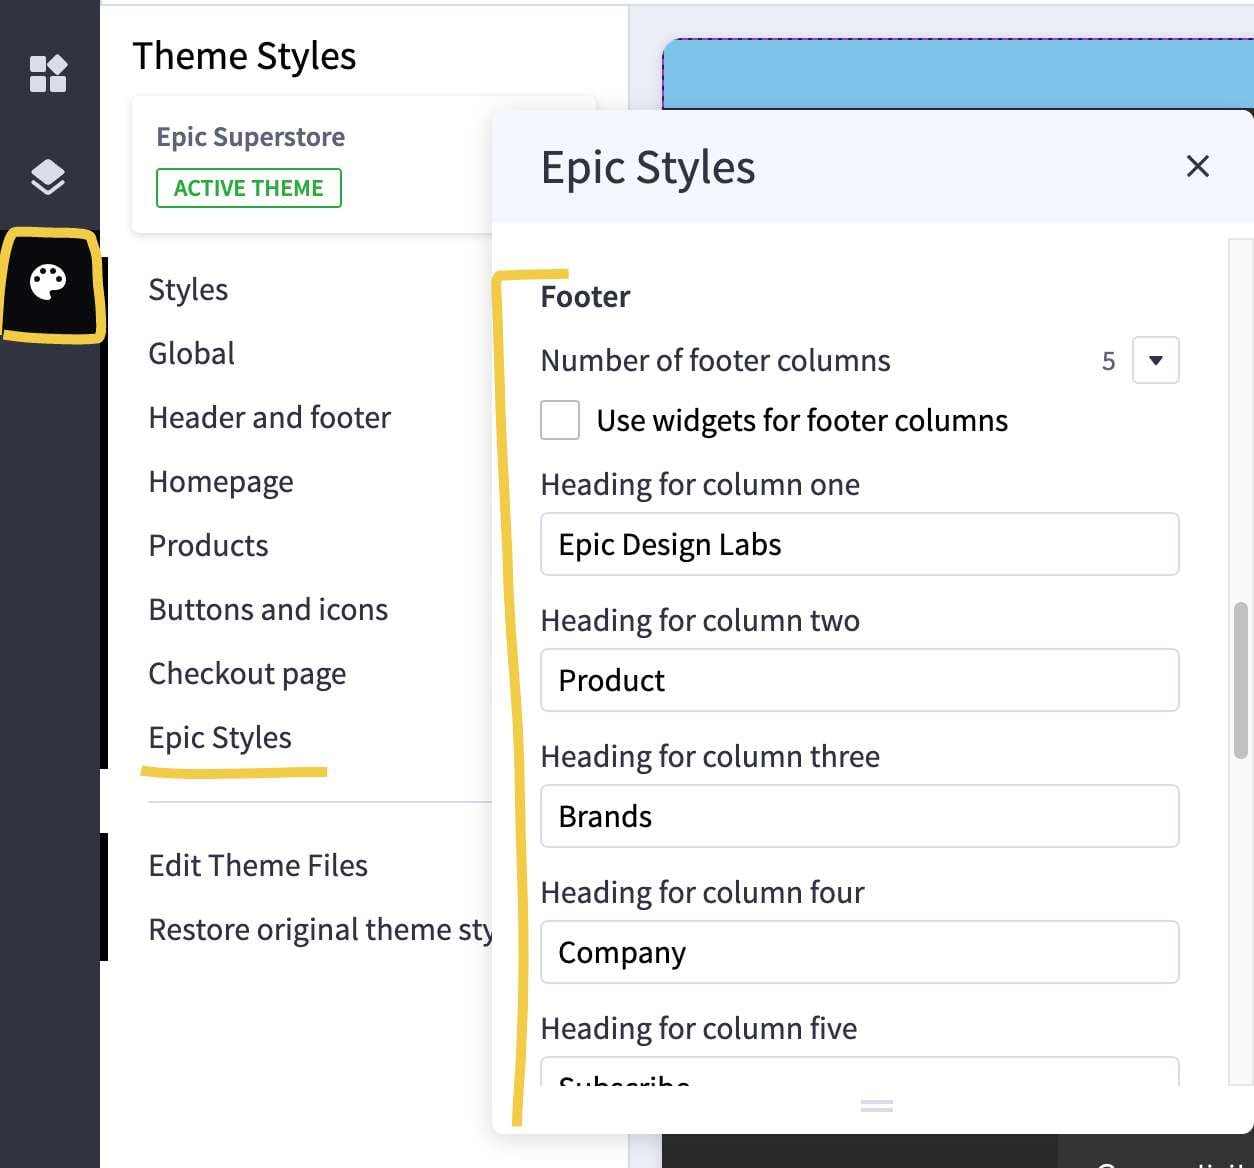Screen dimensions: 1254x1168
Task: Select Styles in the theme menu
Action: (x=187, y=289)
